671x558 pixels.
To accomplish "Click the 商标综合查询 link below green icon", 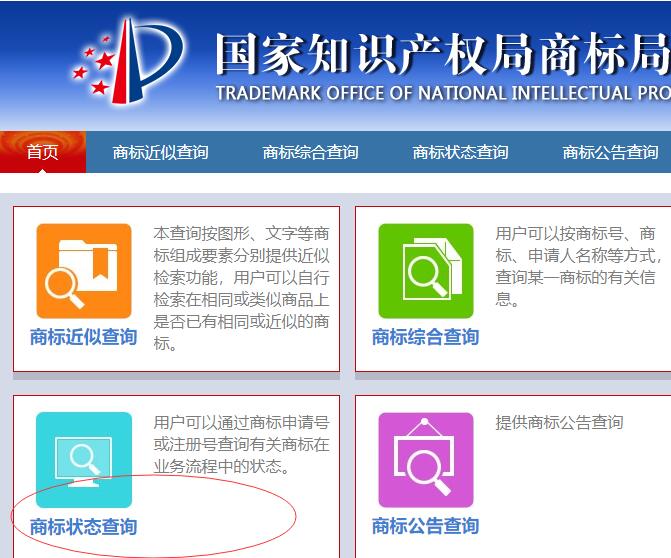I will [425, 337].
